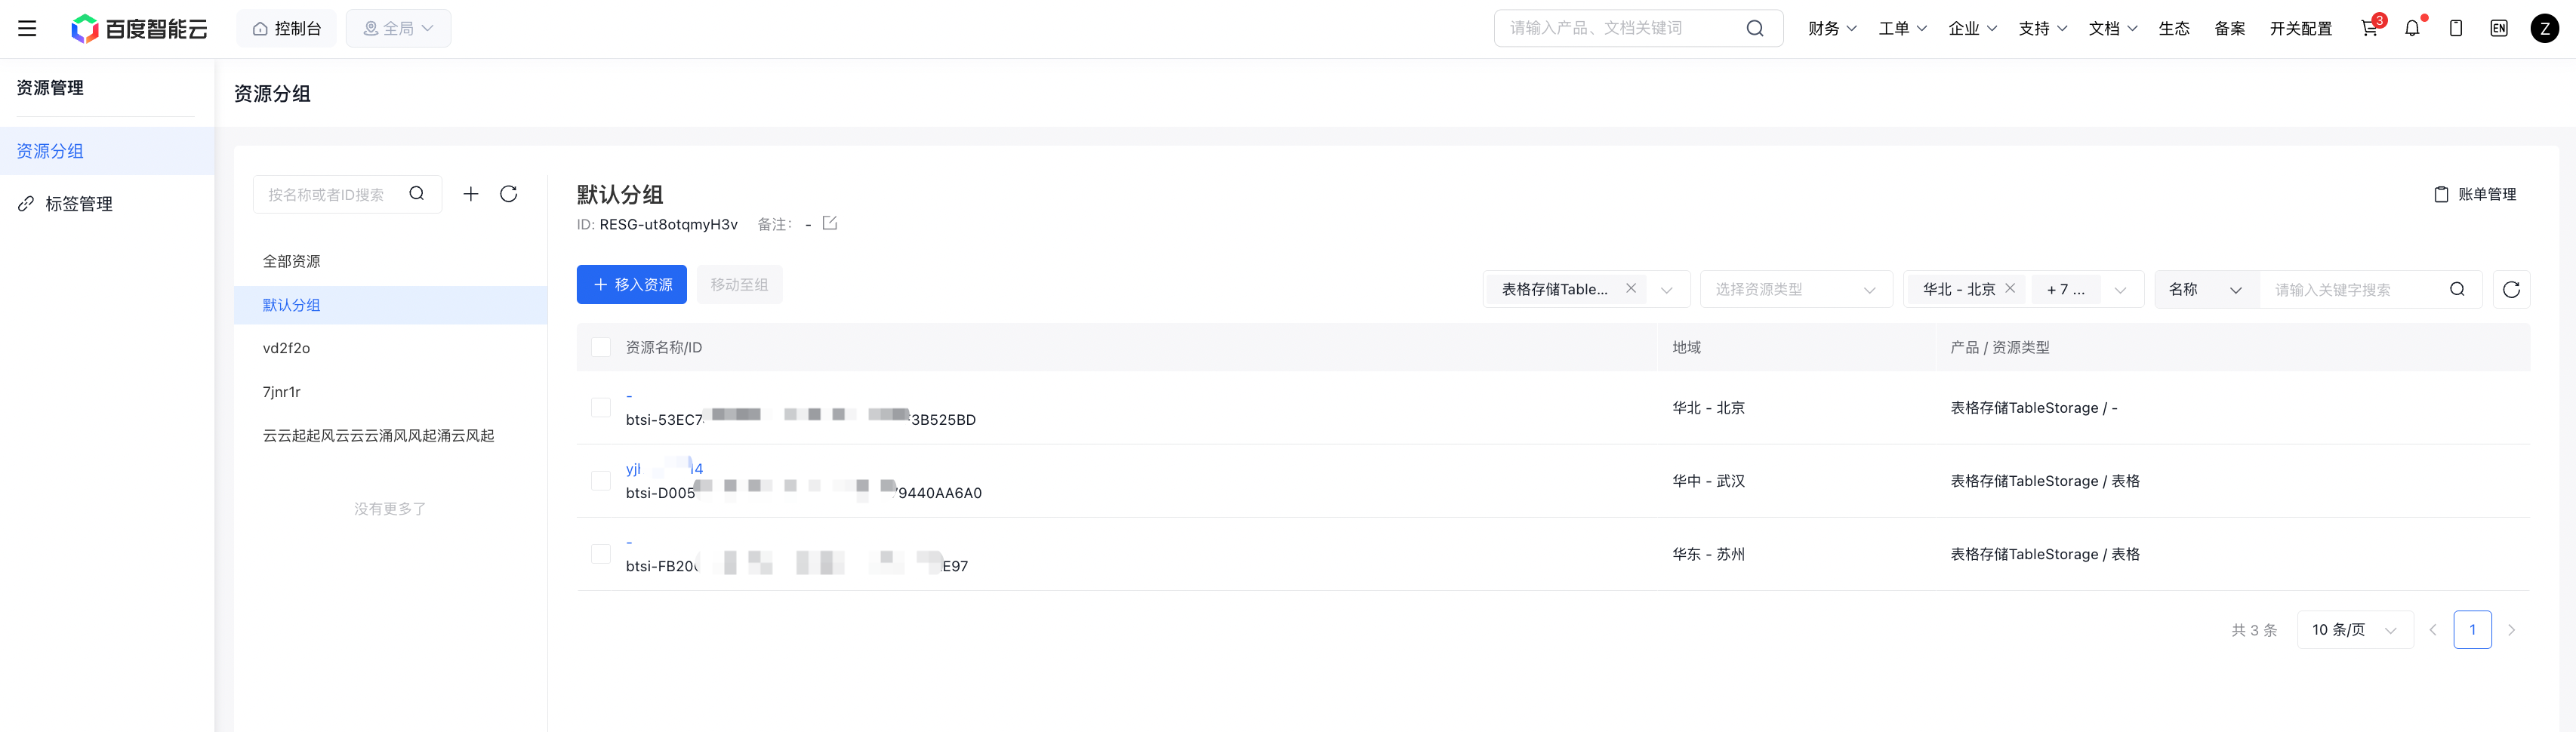This screenshot has width=2576, height=732.
Task: Refresh the resource table
Action: pyautogui.click(x=2510, y=290)
